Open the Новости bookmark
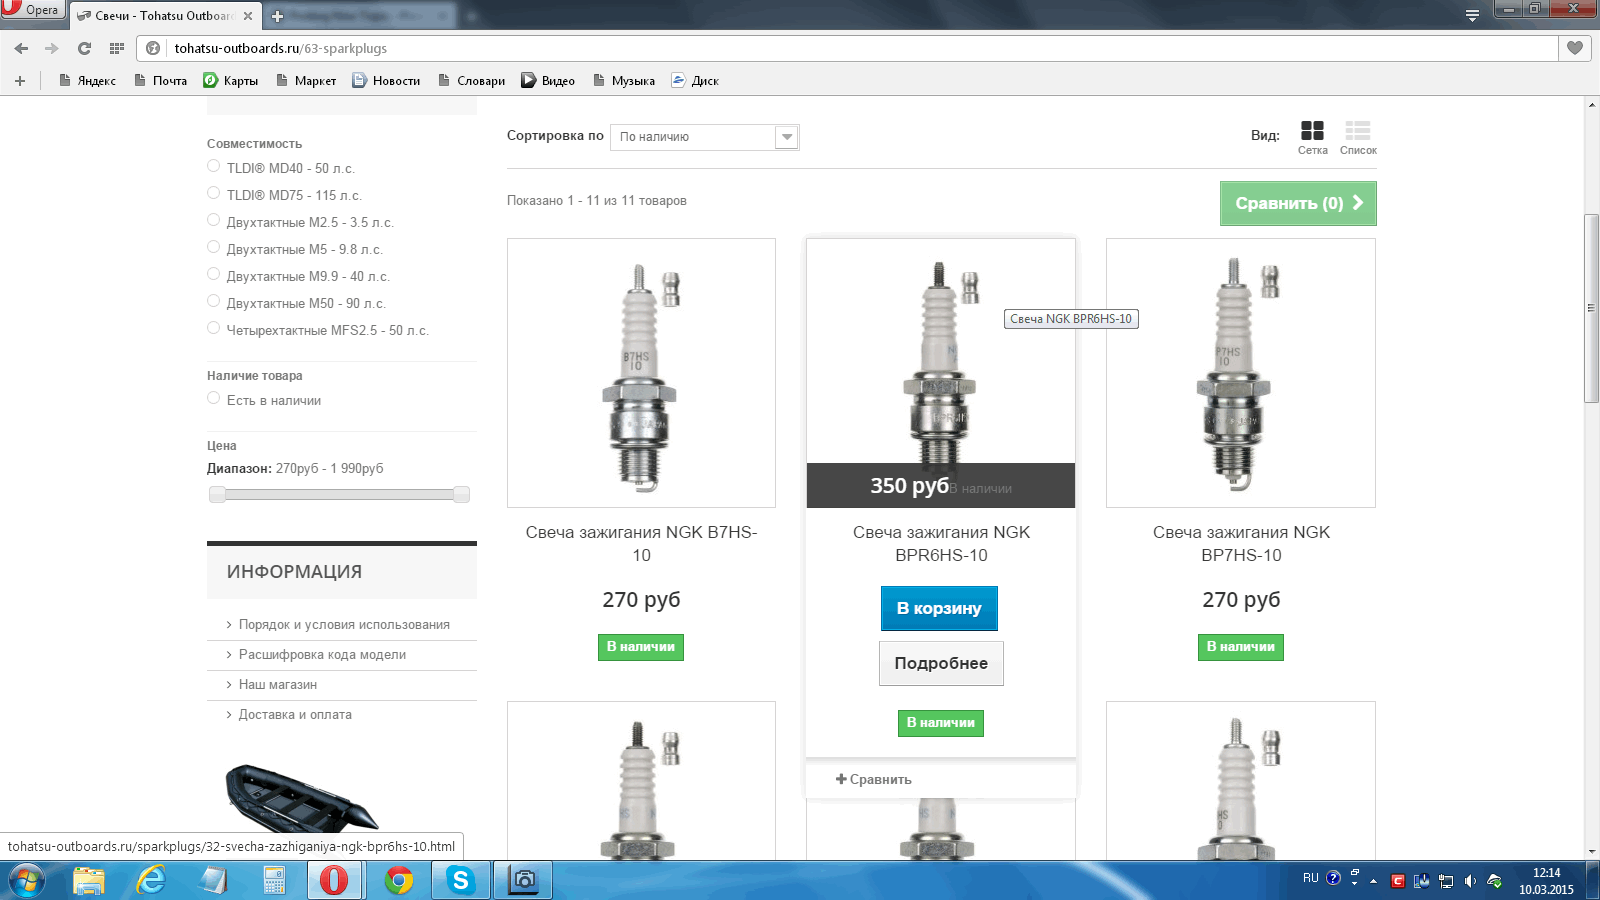Screen dimensions: 1600x900 (x=387, y=81)
